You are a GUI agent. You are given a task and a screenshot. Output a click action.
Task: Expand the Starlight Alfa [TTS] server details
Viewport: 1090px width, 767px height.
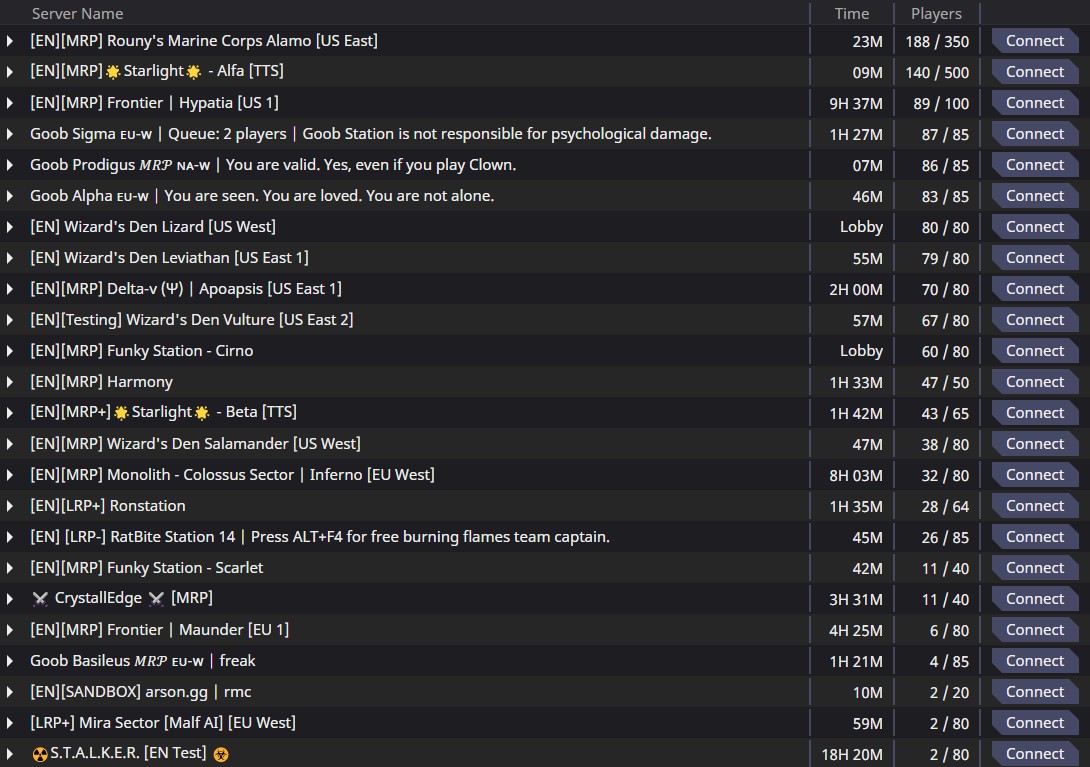point(10,72)
